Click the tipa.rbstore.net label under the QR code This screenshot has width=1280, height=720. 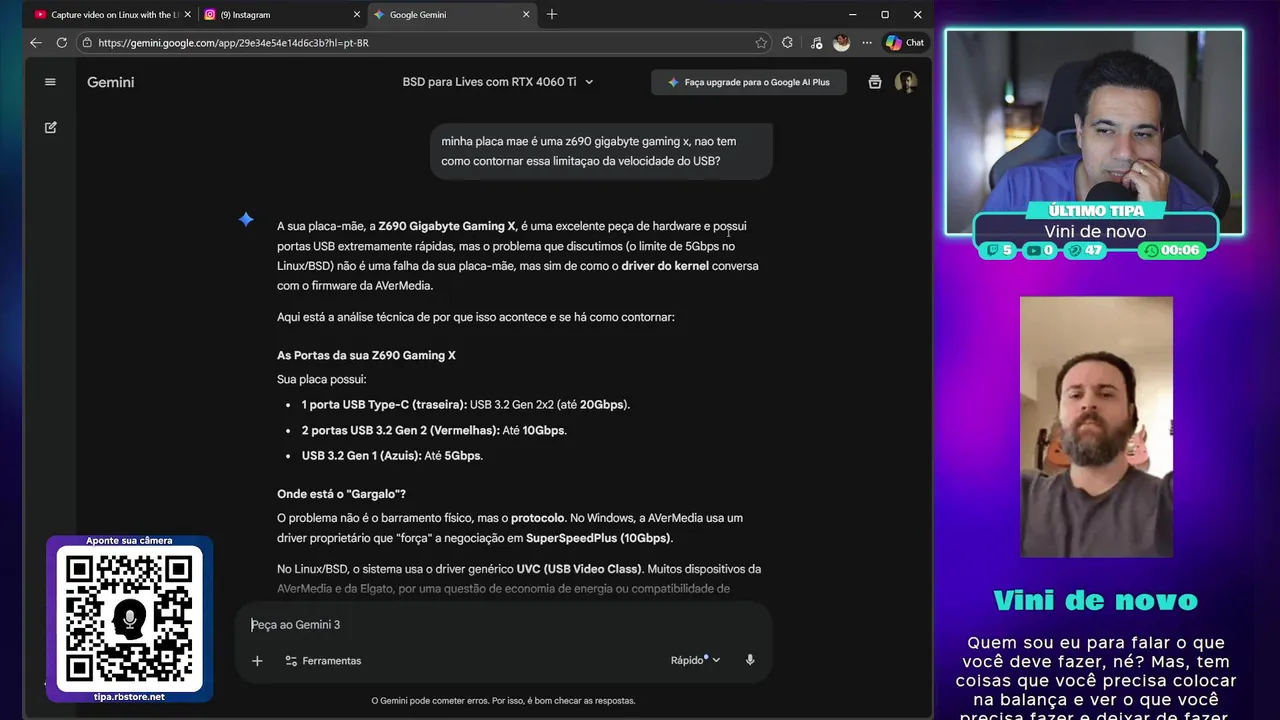(x=129, y=696)
